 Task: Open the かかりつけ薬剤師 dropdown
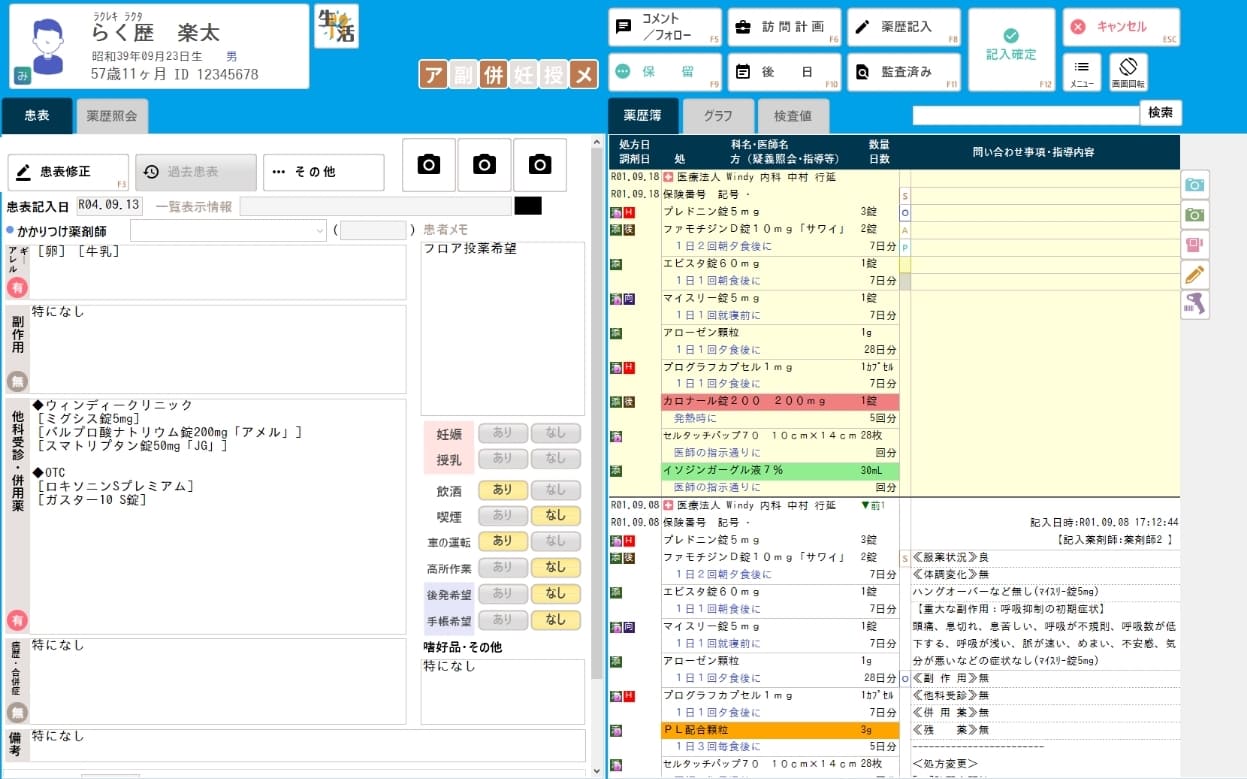tap(228, 231)
